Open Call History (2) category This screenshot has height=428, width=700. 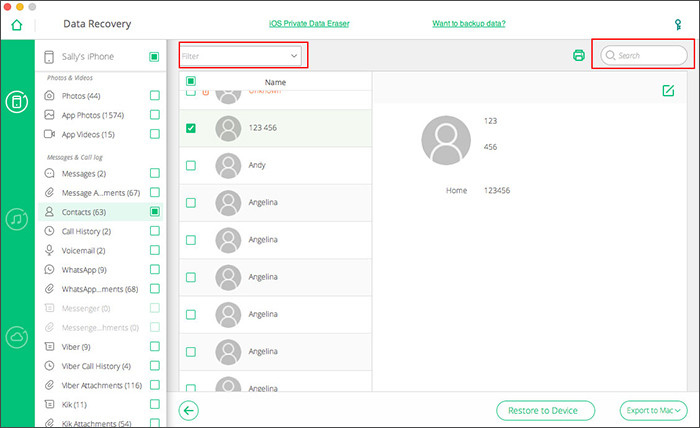(x=85, y=231)
